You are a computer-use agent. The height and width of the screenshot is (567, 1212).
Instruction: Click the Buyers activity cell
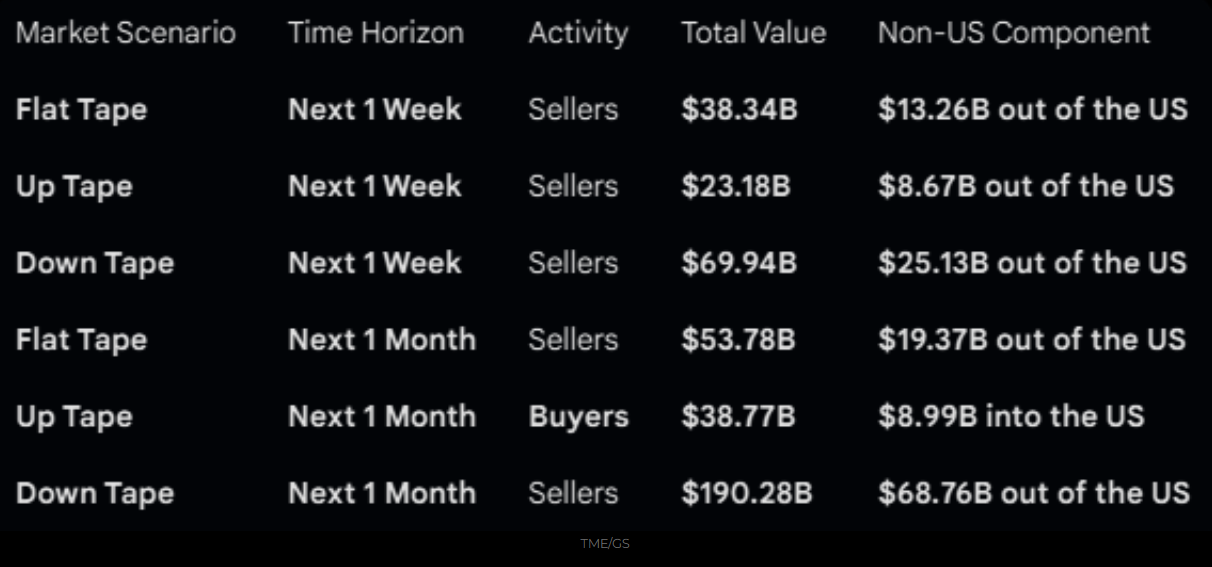[579, 416]
